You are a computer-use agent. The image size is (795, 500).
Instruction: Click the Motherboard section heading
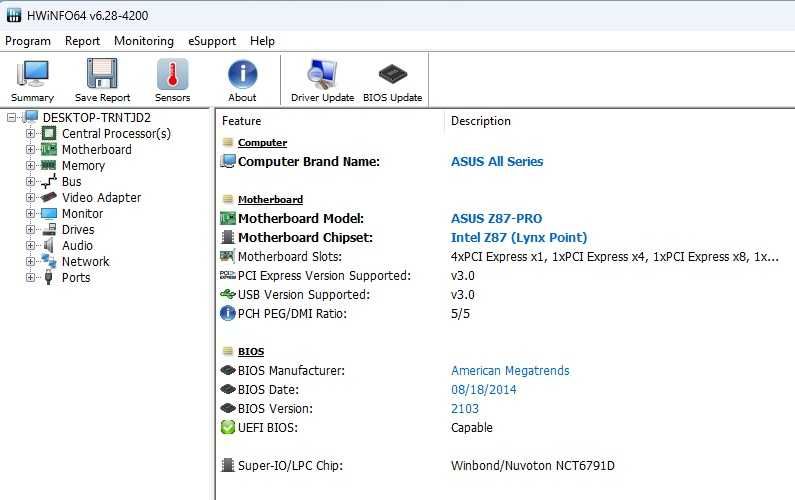click(x=270, y=199)
